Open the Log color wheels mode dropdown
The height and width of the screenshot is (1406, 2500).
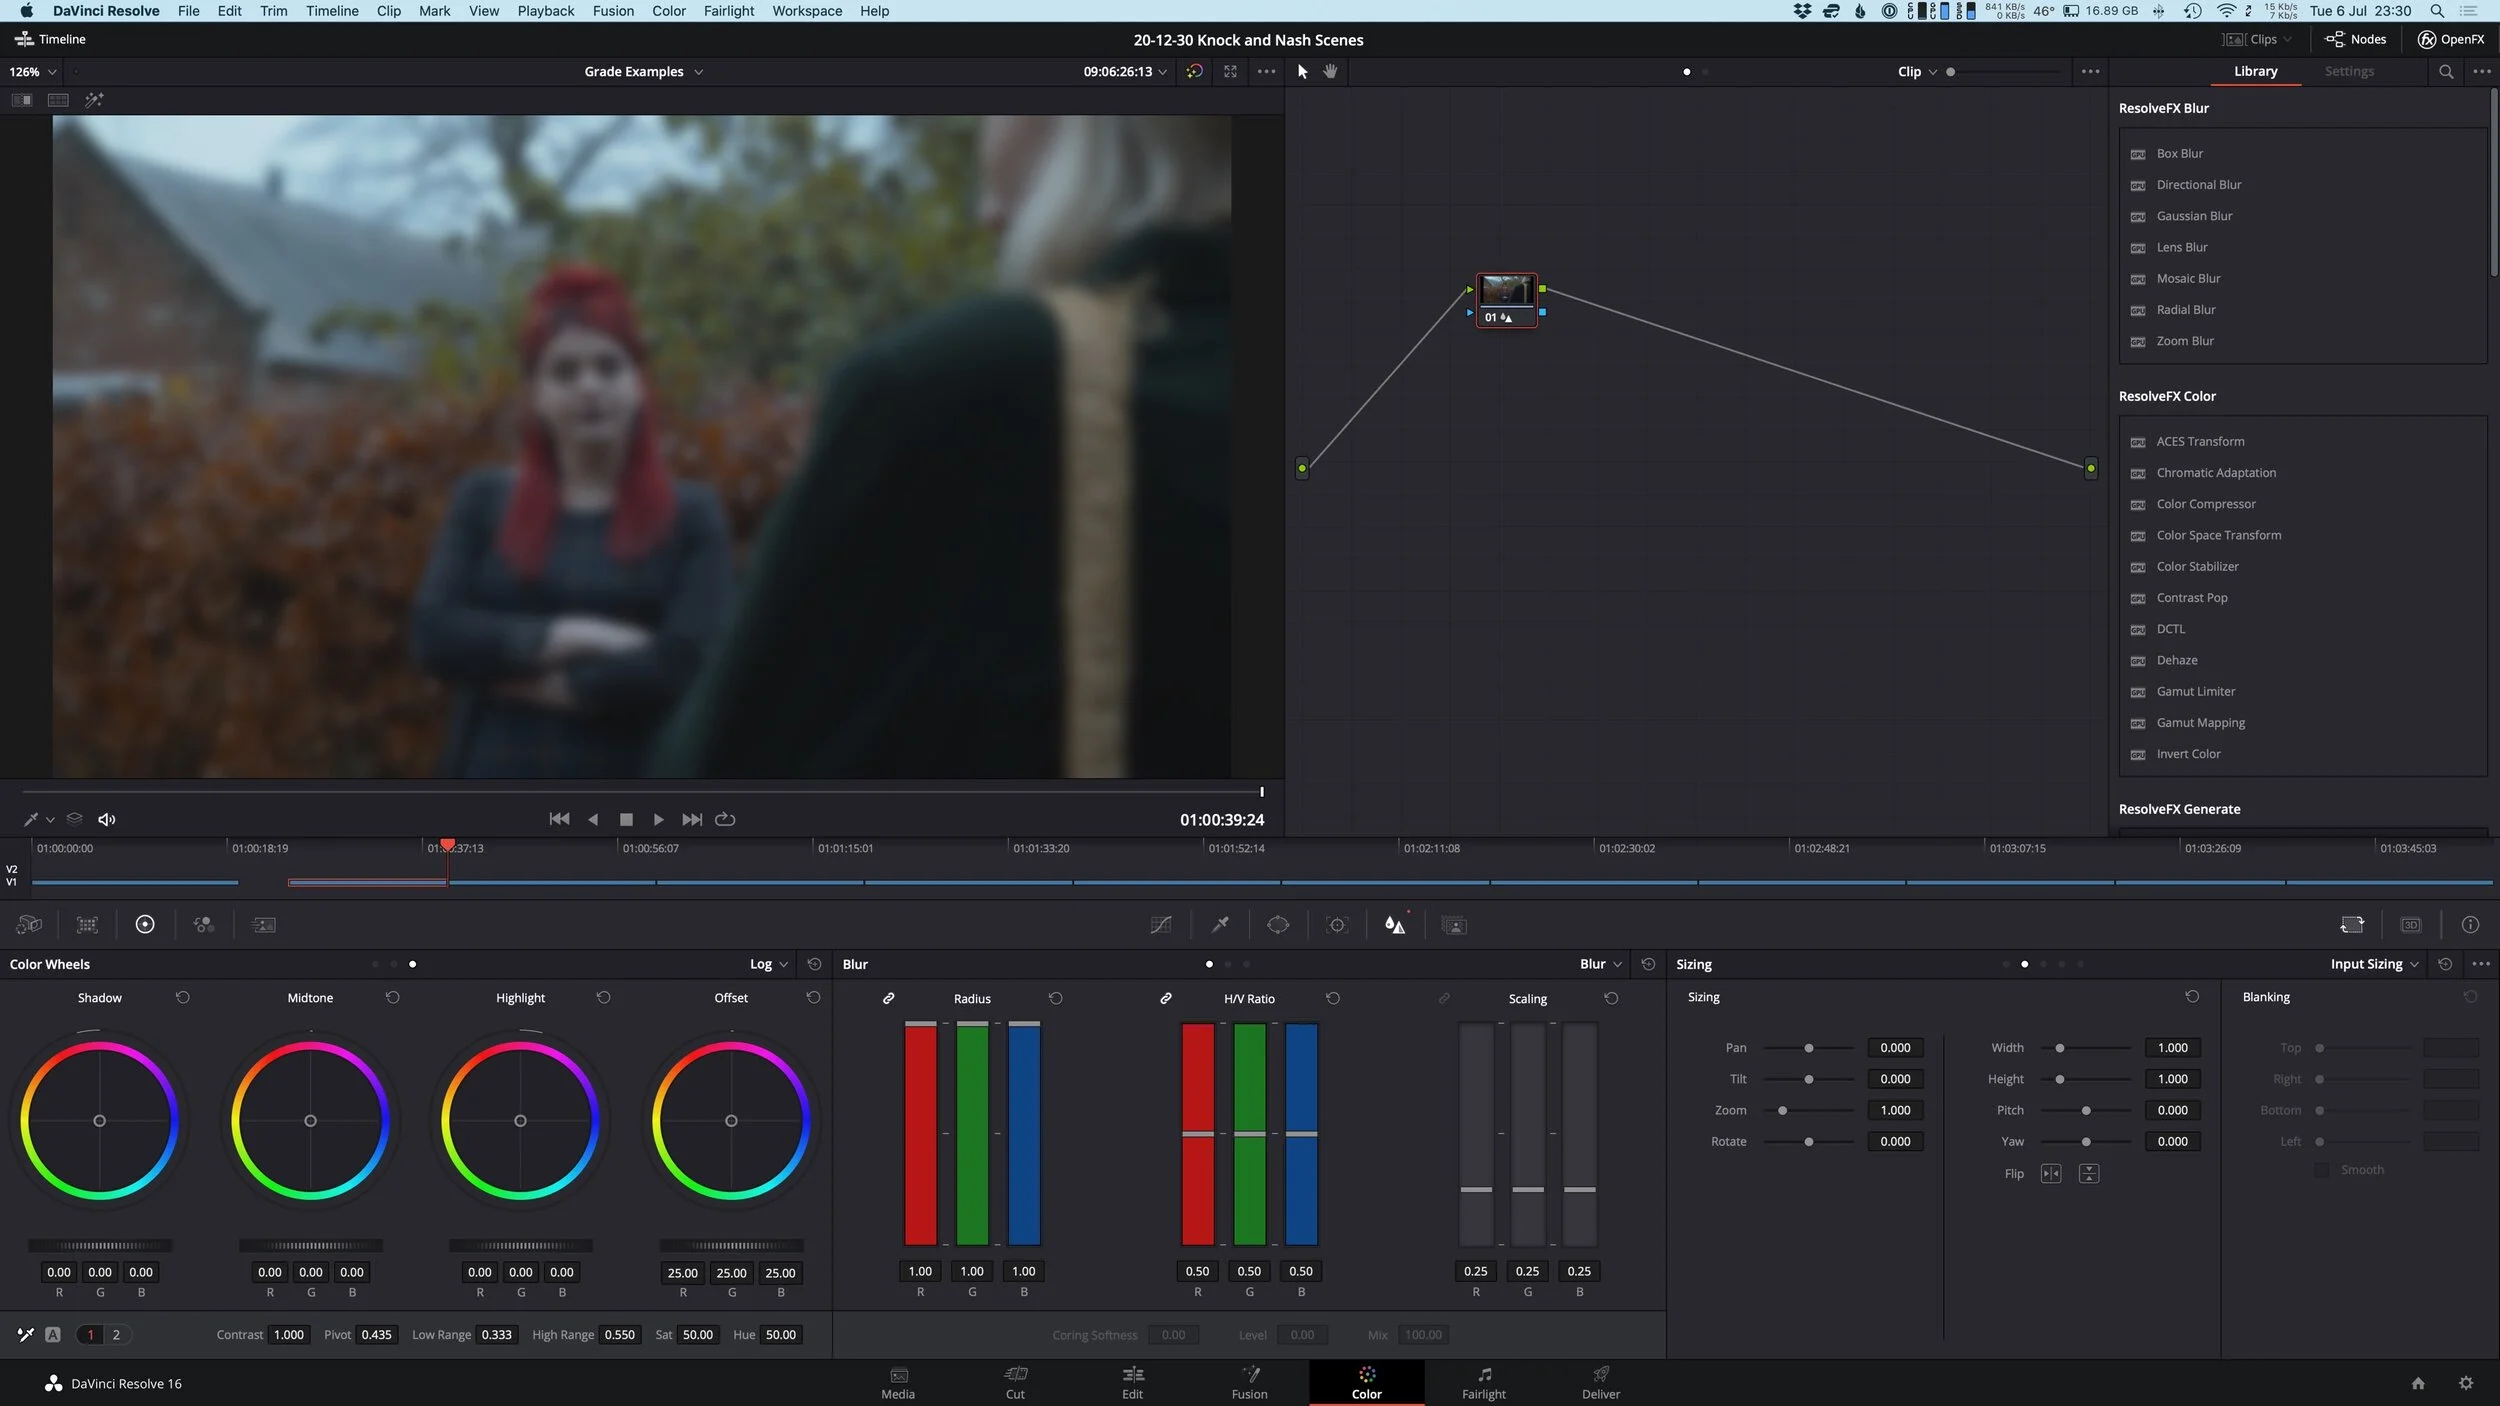click(x=769, y=964)
